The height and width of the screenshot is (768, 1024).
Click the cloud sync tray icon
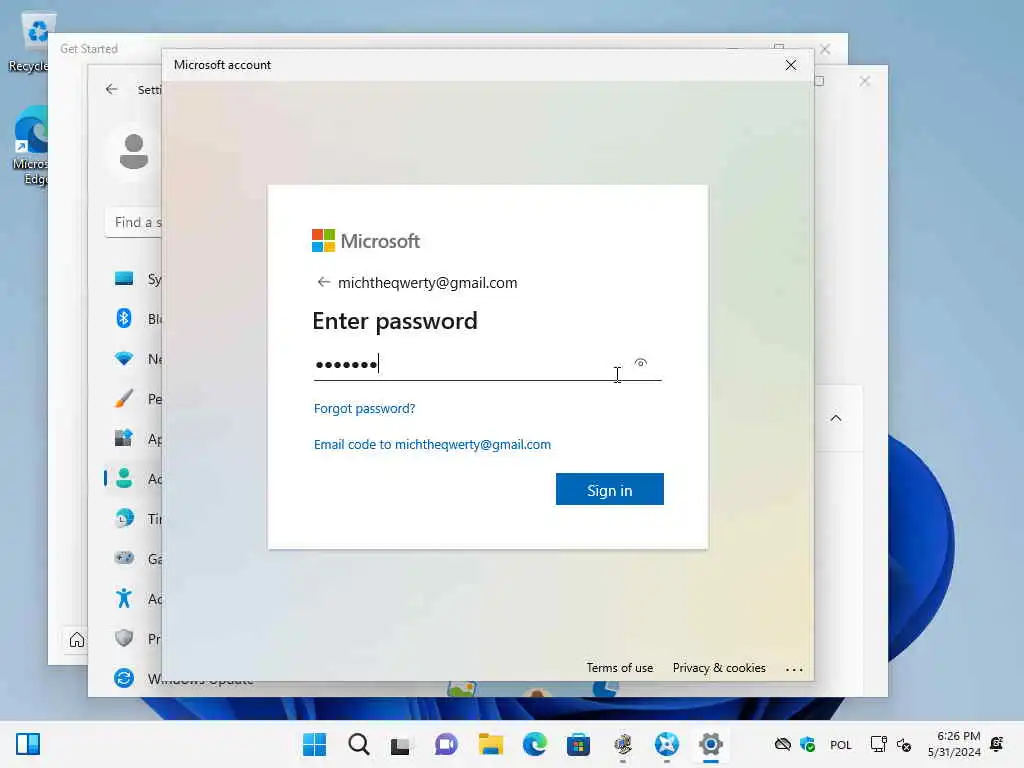pyautogui.click(x=782, y=744)
